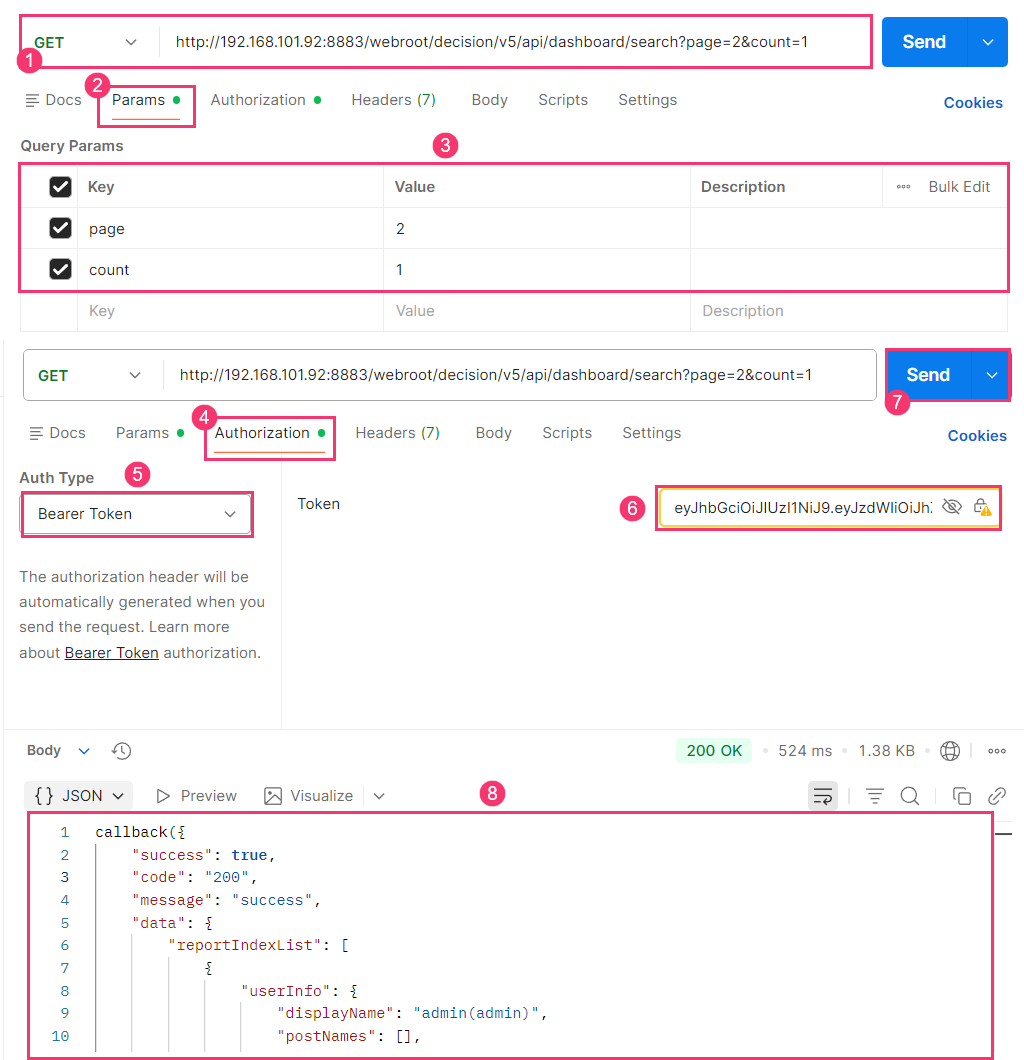This screenshot has height=1060, width=1024.
Task: Open the response history clock icon
Action: tap(121, 751)
